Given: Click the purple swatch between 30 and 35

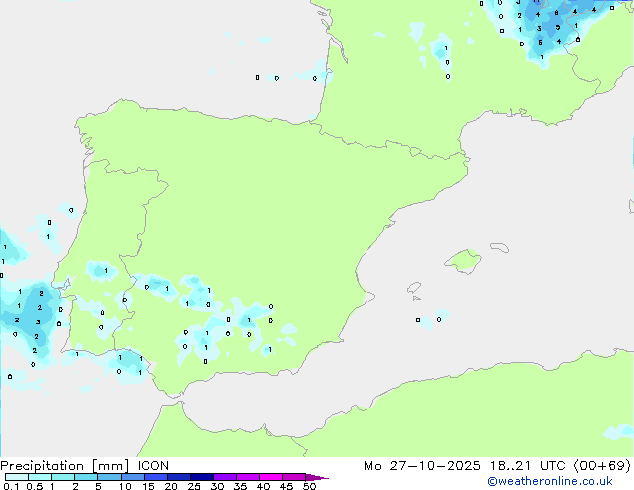Looking at the screenshot, I should pos(227,478).
